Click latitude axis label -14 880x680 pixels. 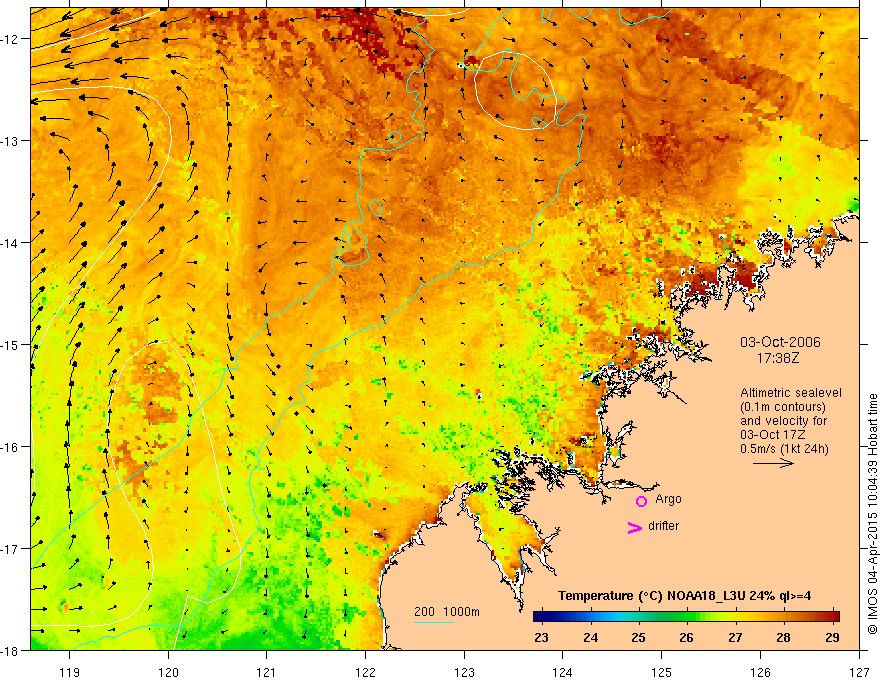click(x=11, y=242)
